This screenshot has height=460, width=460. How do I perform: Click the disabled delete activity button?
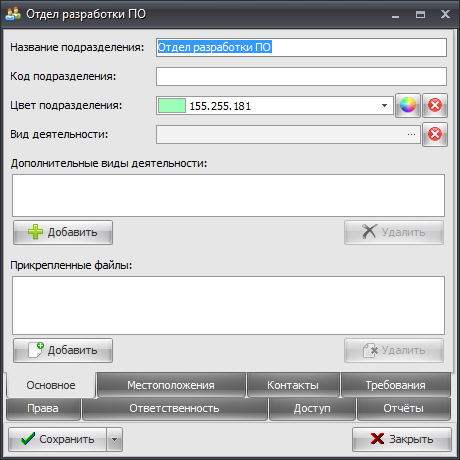[x=394, y=232]
